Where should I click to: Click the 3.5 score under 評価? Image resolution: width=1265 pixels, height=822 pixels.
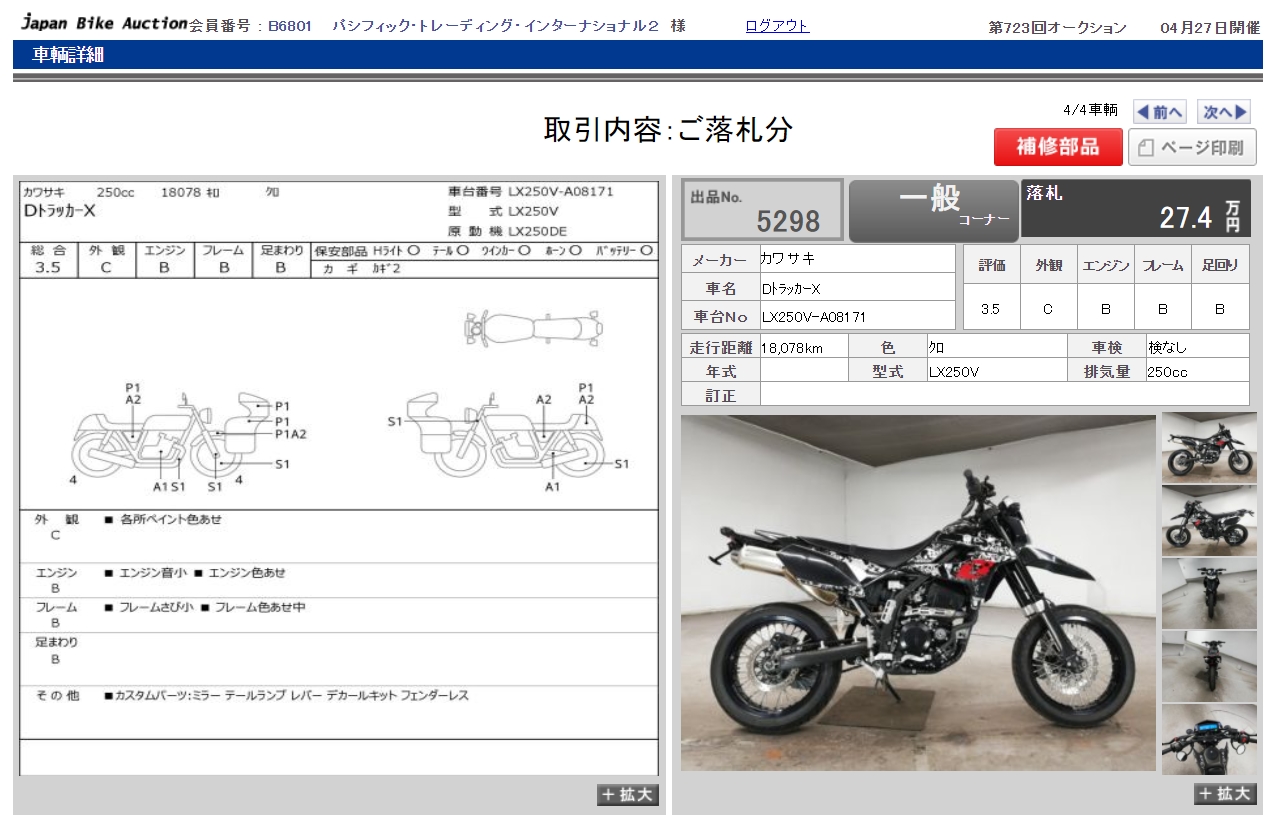pyautogui.click(x=991, y=309)
